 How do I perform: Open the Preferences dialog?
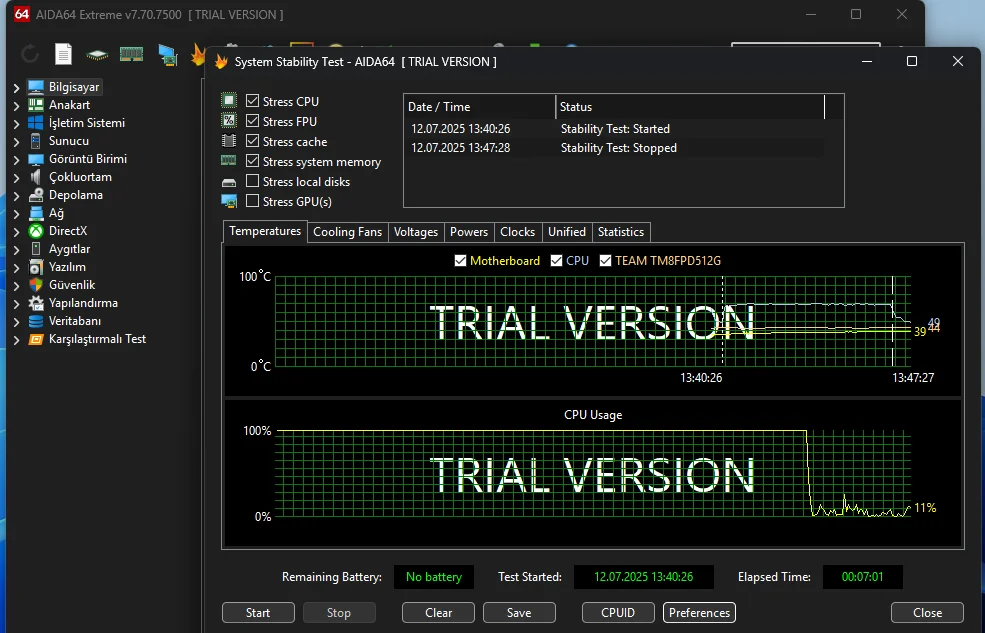699,613
